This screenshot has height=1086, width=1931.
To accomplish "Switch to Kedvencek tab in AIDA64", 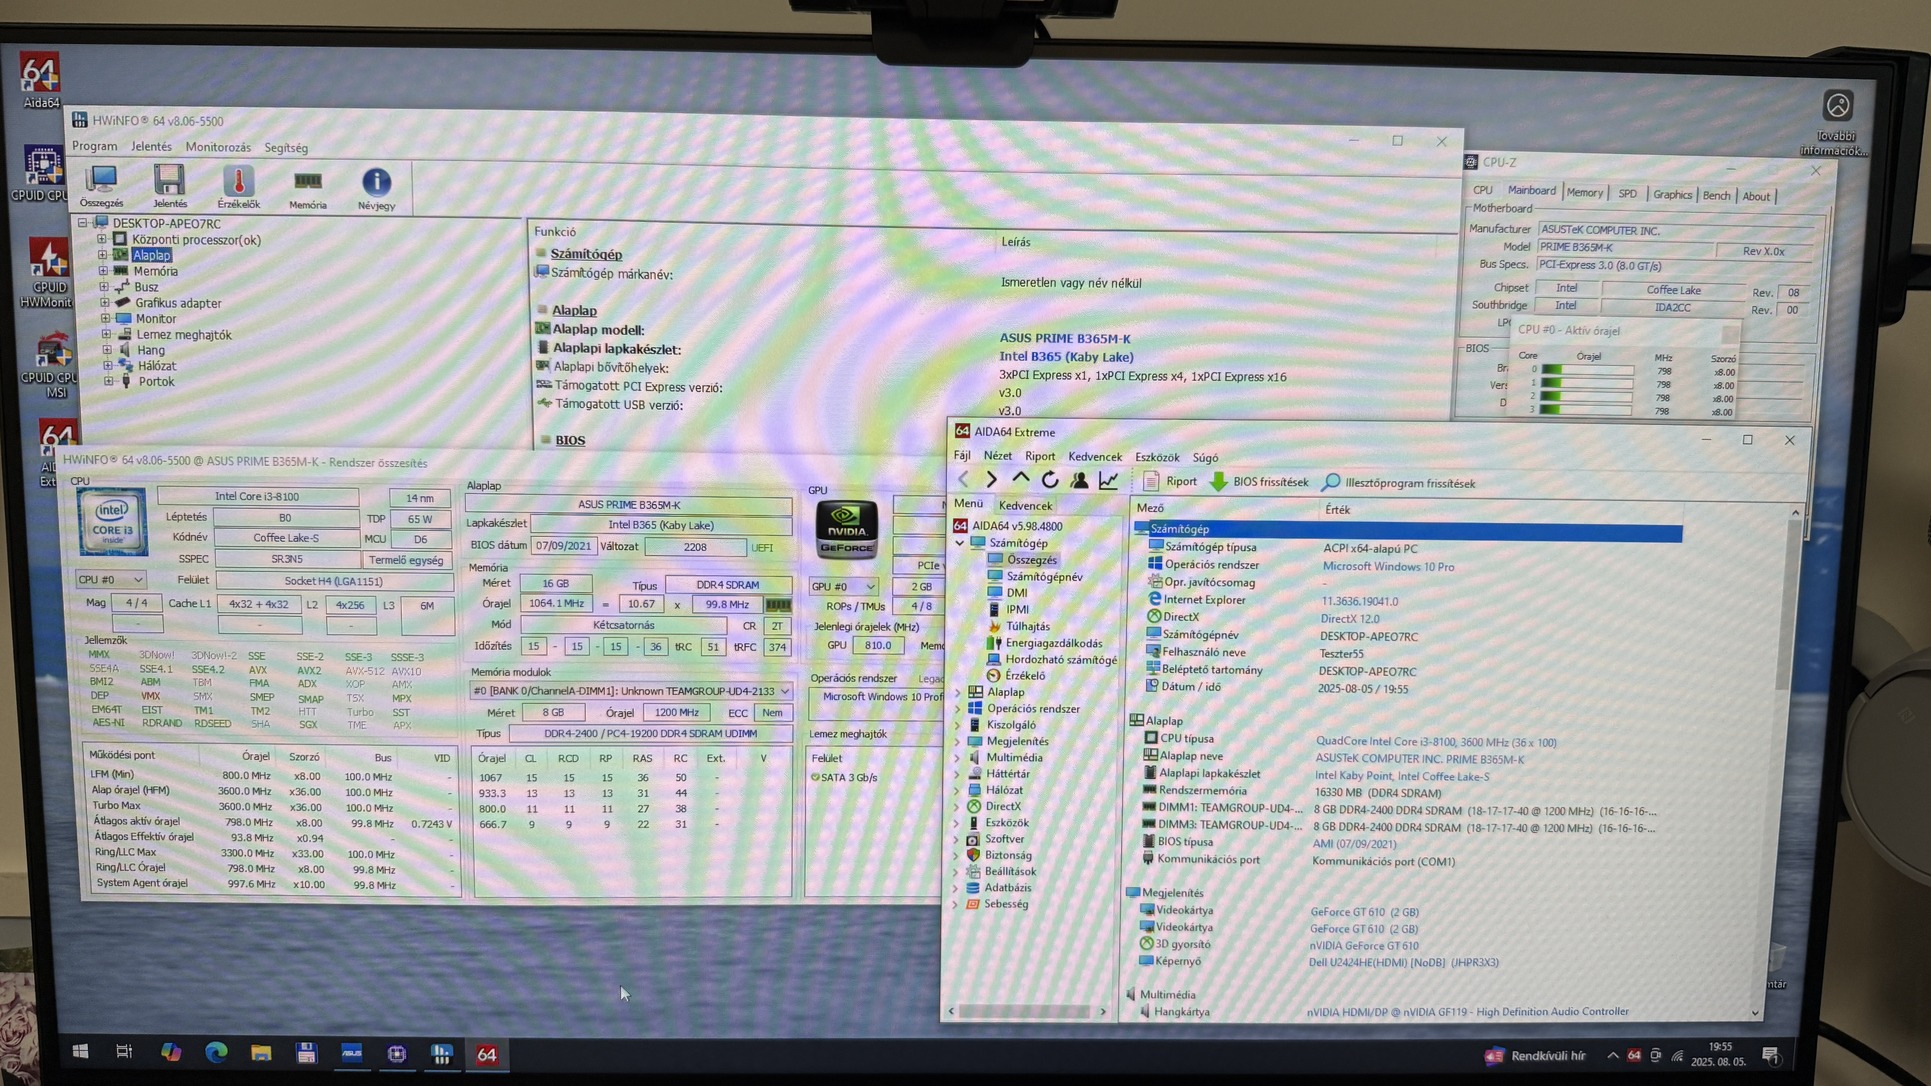I will [x=1025, y=505].
